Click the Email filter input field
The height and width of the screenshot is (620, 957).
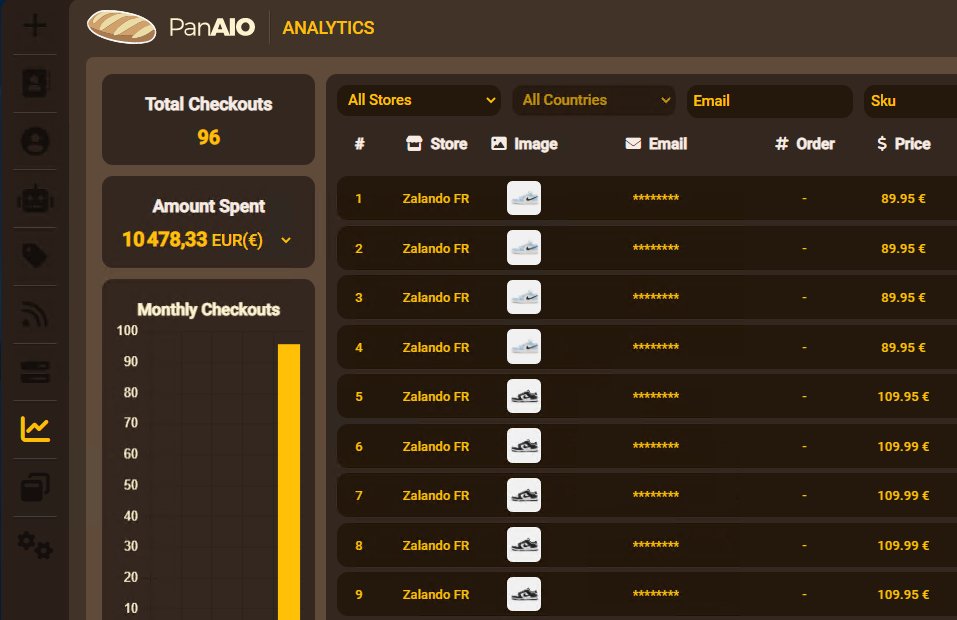[770, 101]
